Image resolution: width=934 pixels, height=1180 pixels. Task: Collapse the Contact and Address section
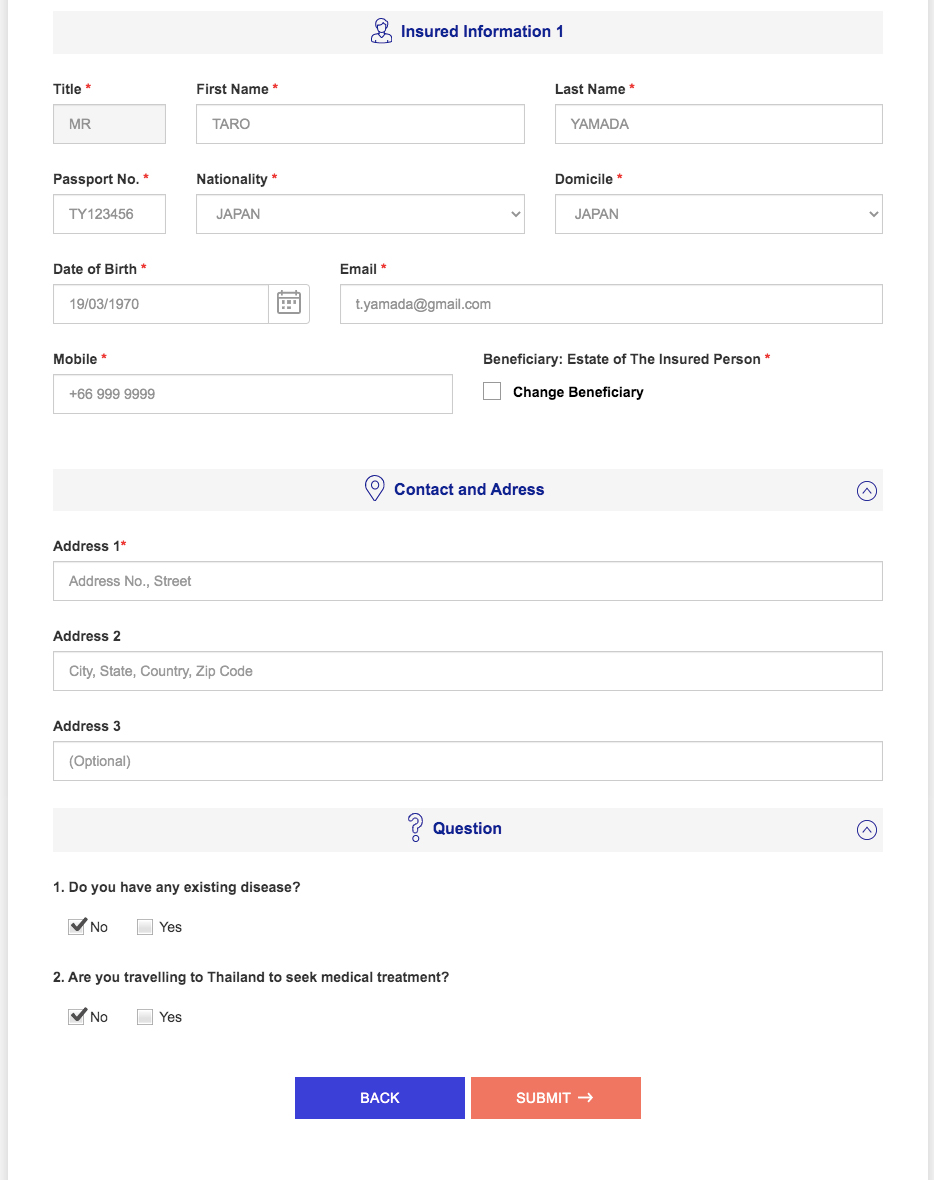click(x=867, y=491)
